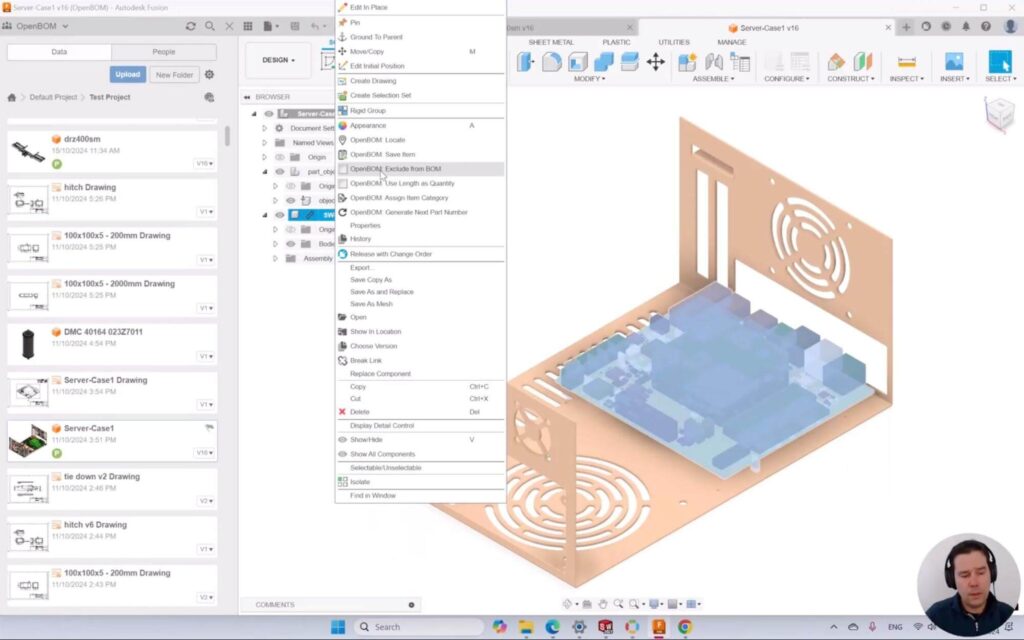
Task: Go to Default Project breadcrumb link
Action: click(54, 97)
